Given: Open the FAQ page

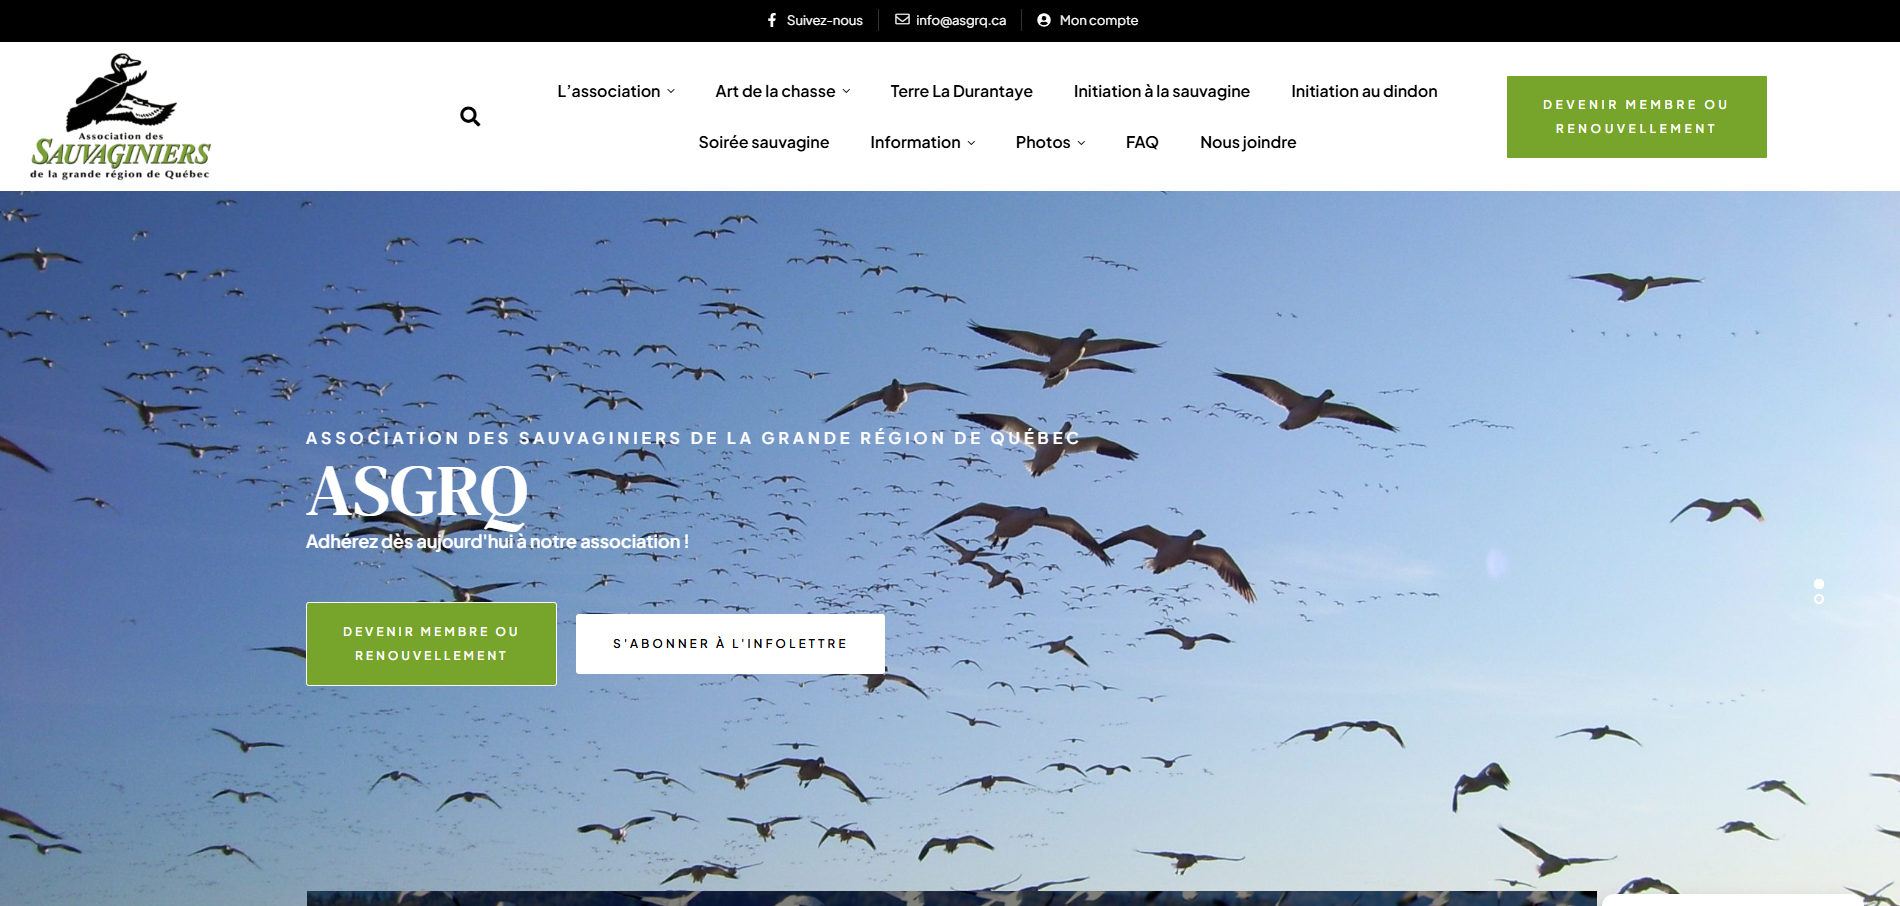Looking at the screenshot, I should (1142, 142).
